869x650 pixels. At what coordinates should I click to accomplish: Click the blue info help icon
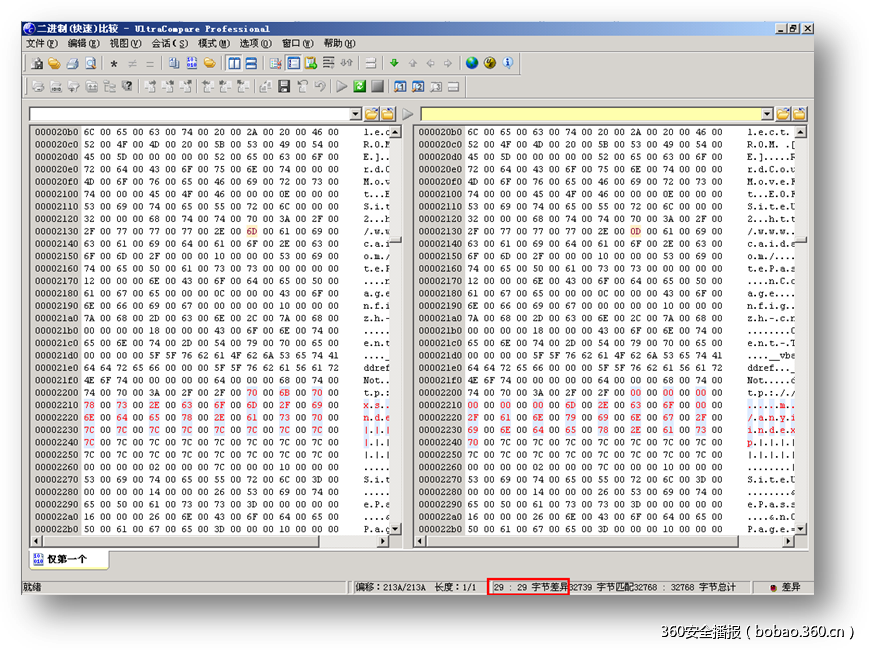[508, 64]
